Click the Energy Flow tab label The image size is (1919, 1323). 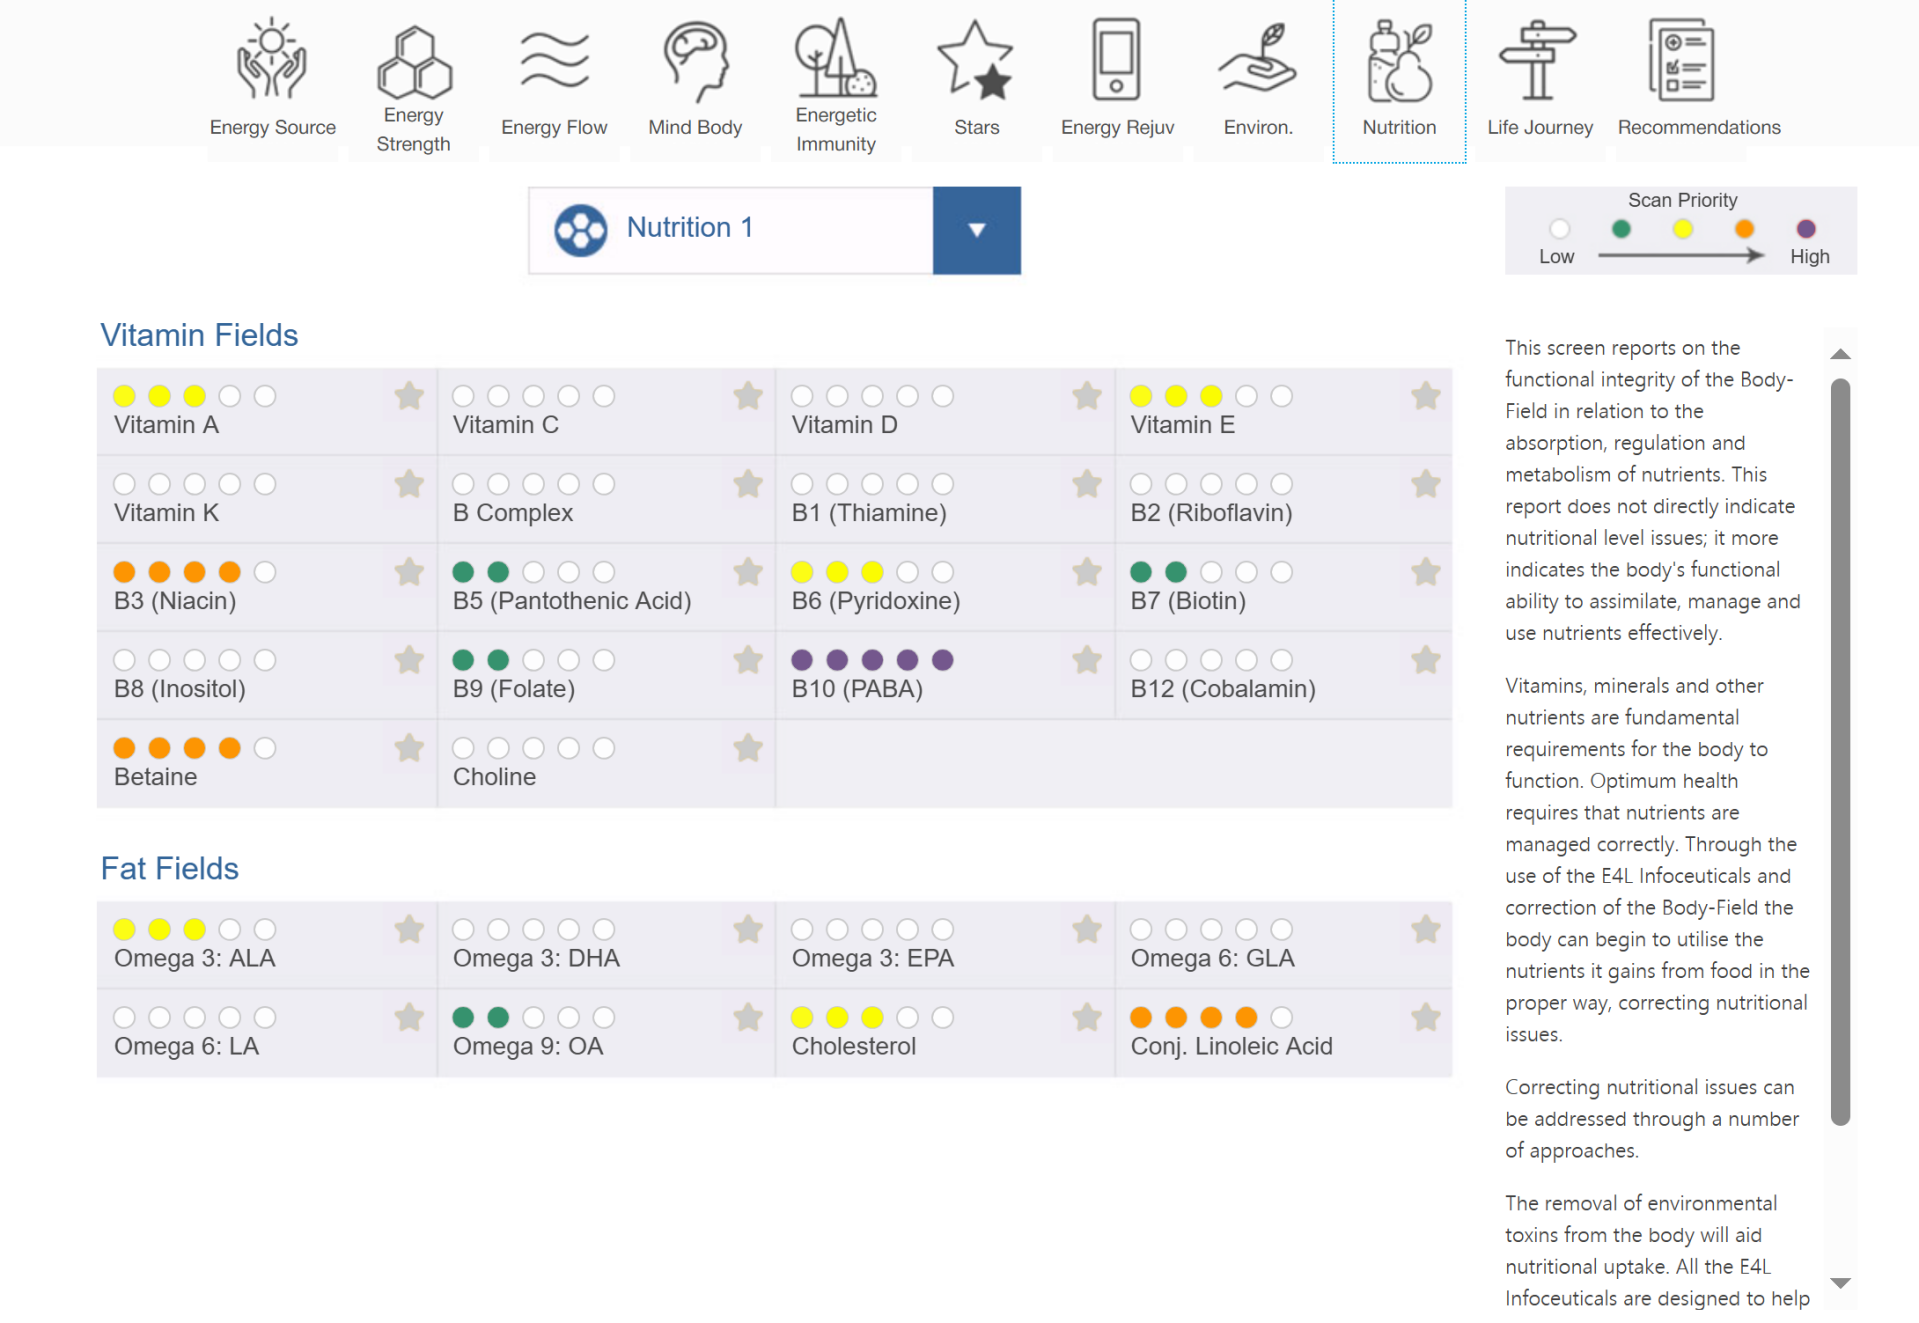[x=554, y=127]
